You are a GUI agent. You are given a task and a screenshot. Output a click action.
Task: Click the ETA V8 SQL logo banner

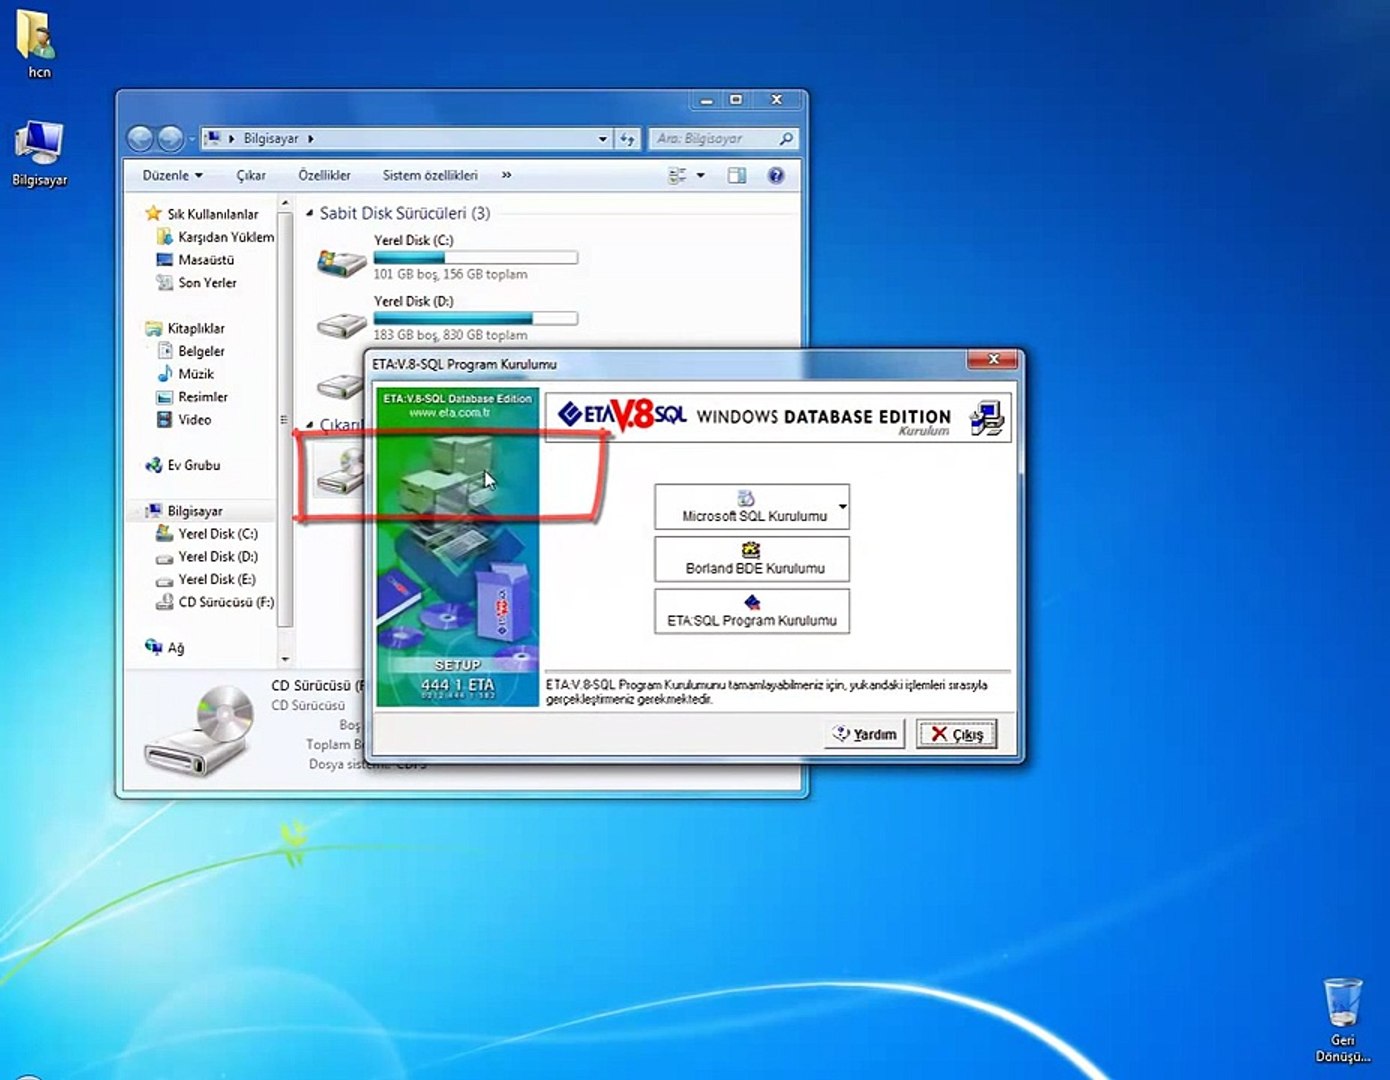622,415
